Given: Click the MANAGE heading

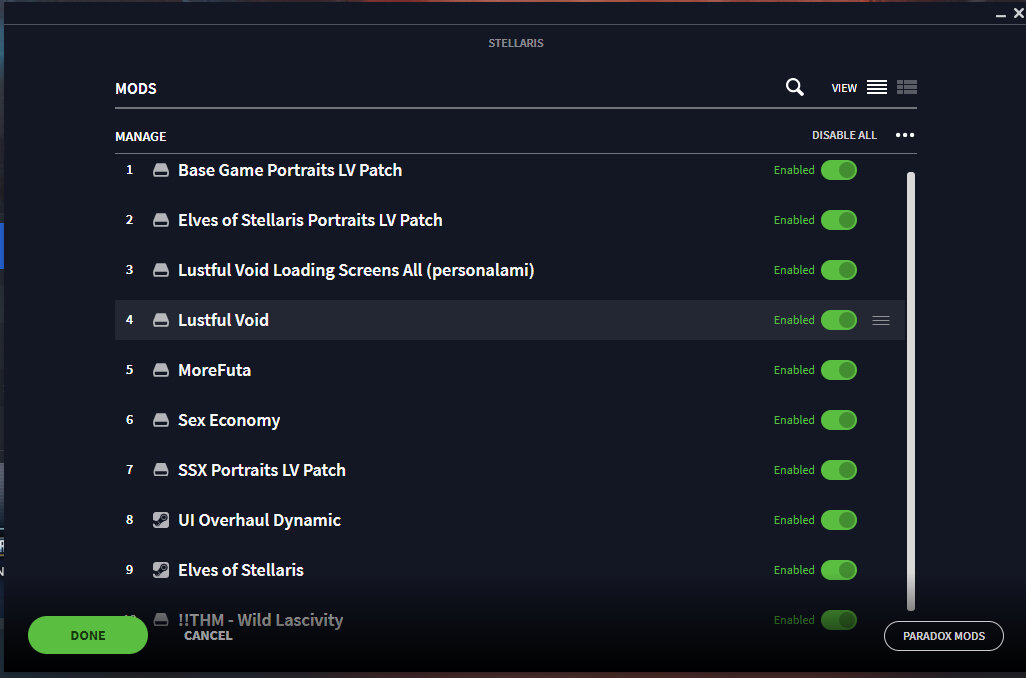Looking at the screenshot, I should (141, 136).
